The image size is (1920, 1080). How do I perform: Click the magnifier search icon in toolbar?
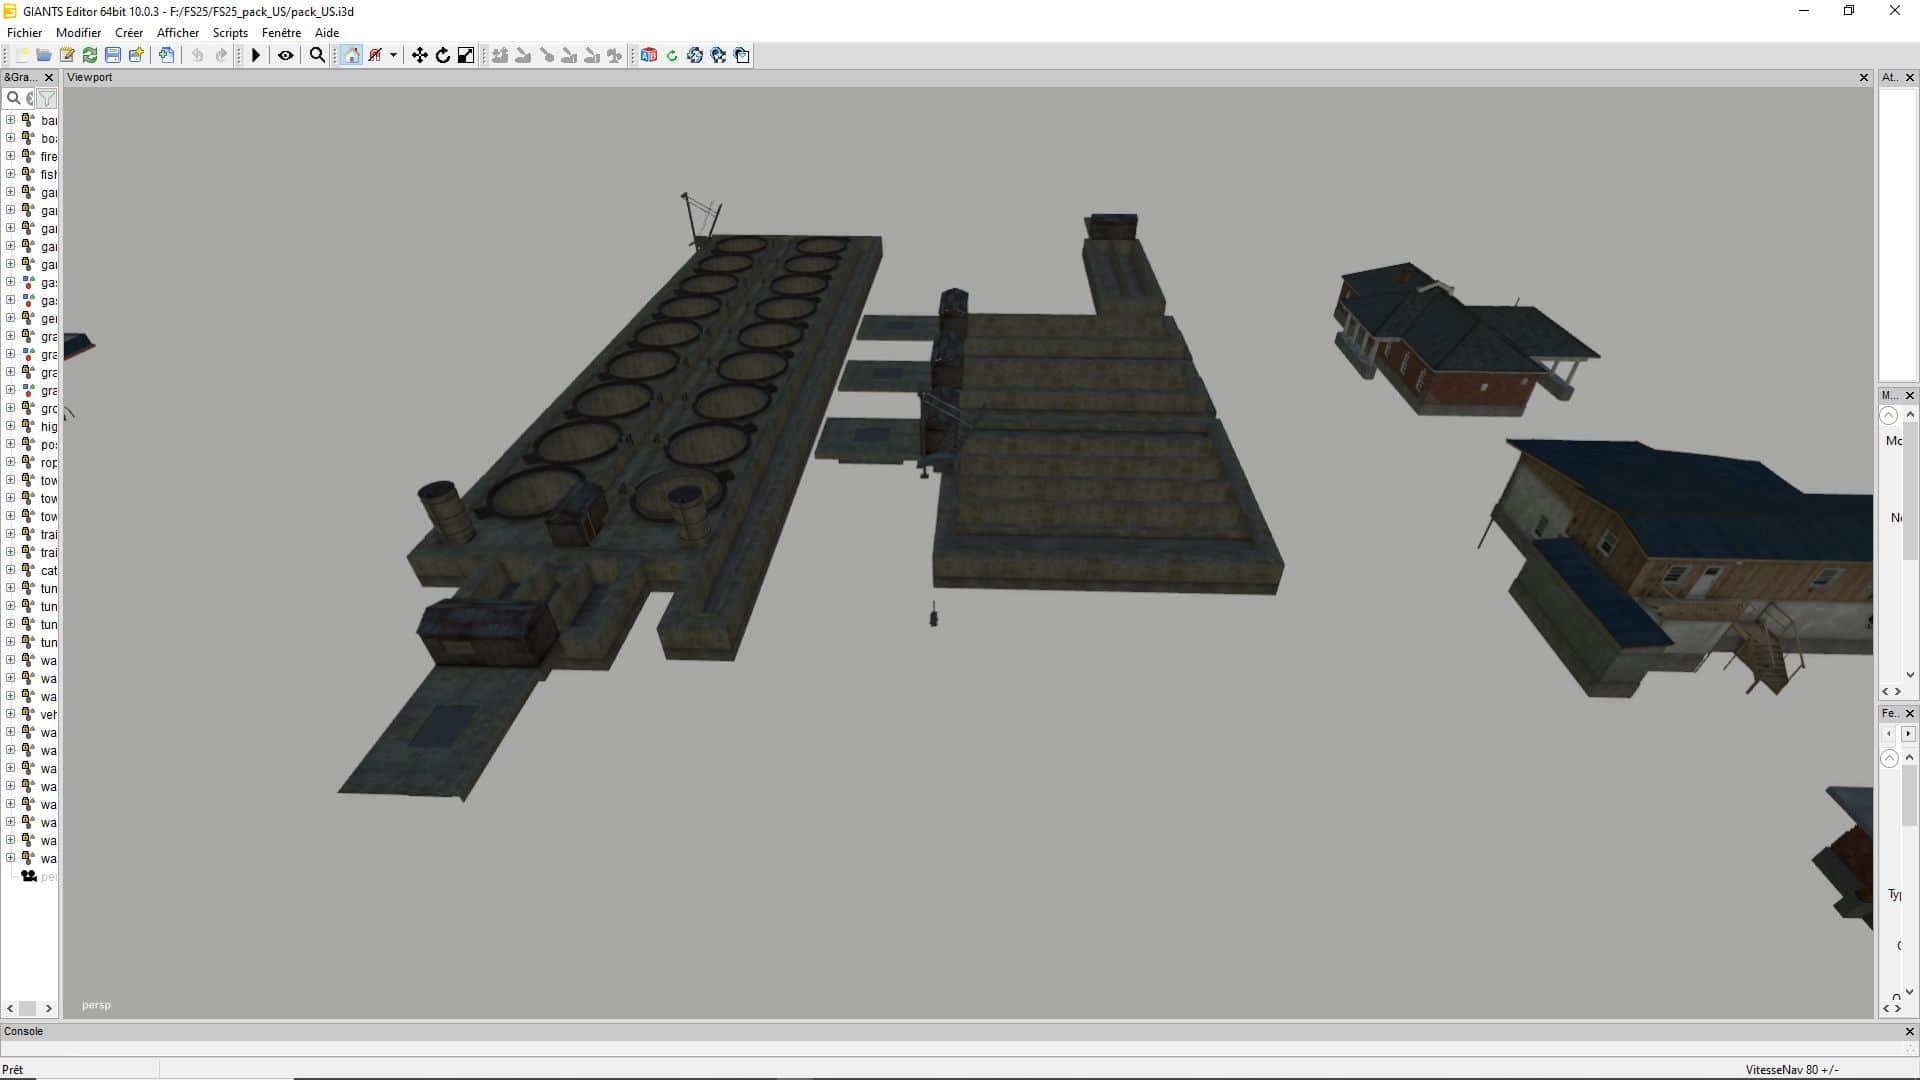pos(317,55)
